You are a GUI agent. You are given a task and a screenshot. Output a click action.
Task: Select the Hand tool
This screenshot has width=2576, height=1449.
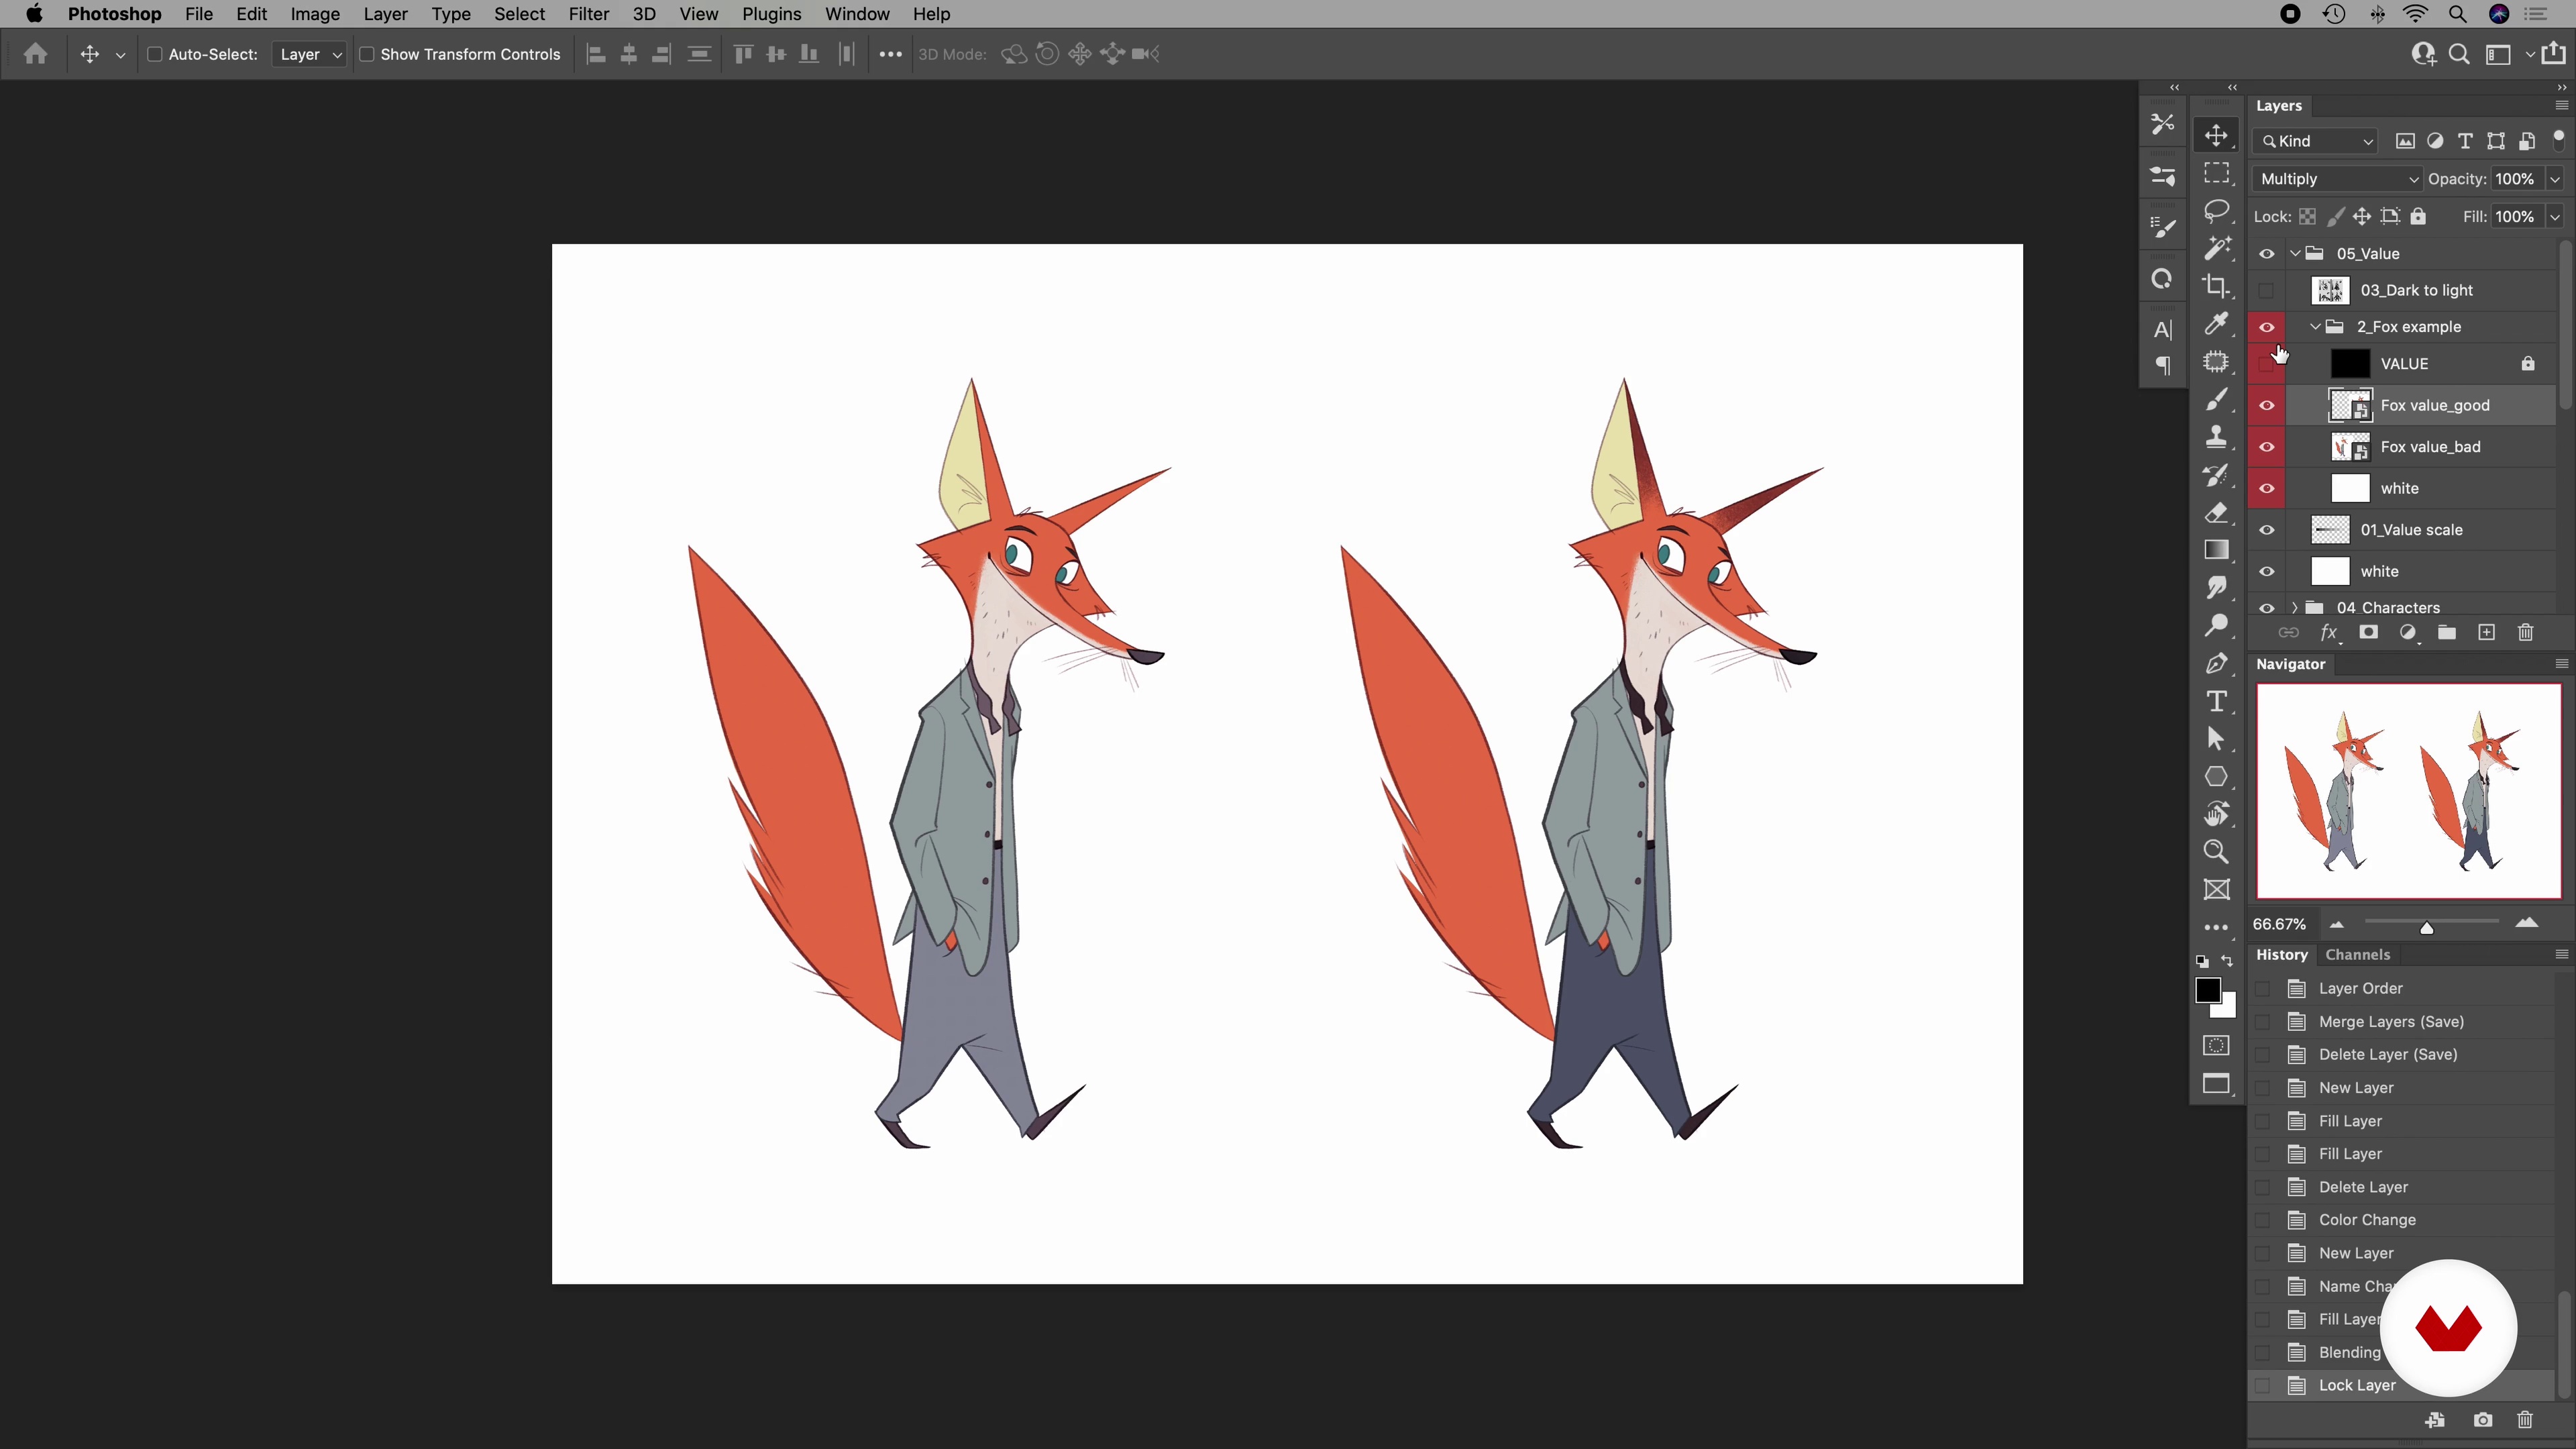coord(2216,815)
